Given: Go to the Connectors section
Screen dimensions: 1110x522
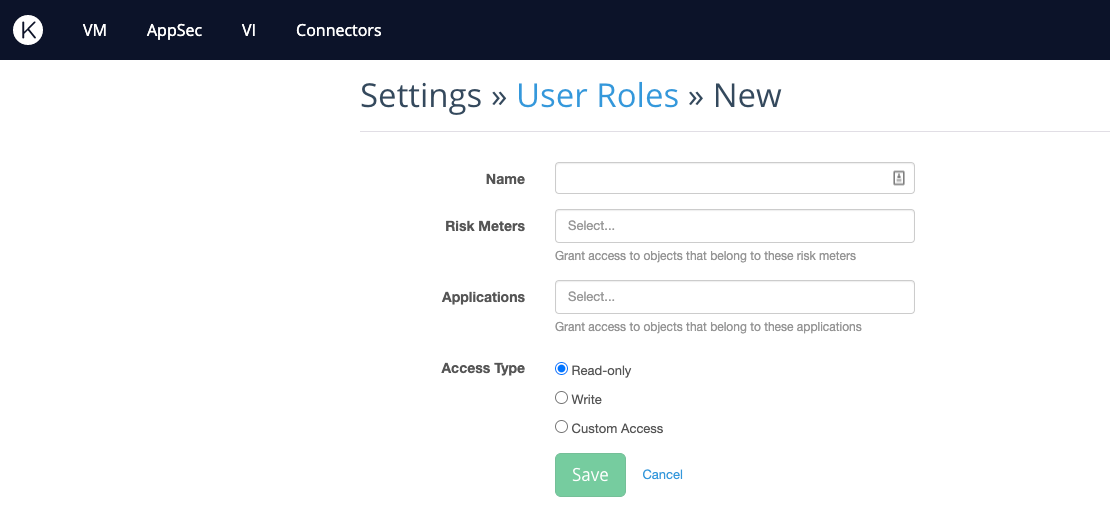Looking at the screenshot, I should pyautogui.click(x=338, y=30).
